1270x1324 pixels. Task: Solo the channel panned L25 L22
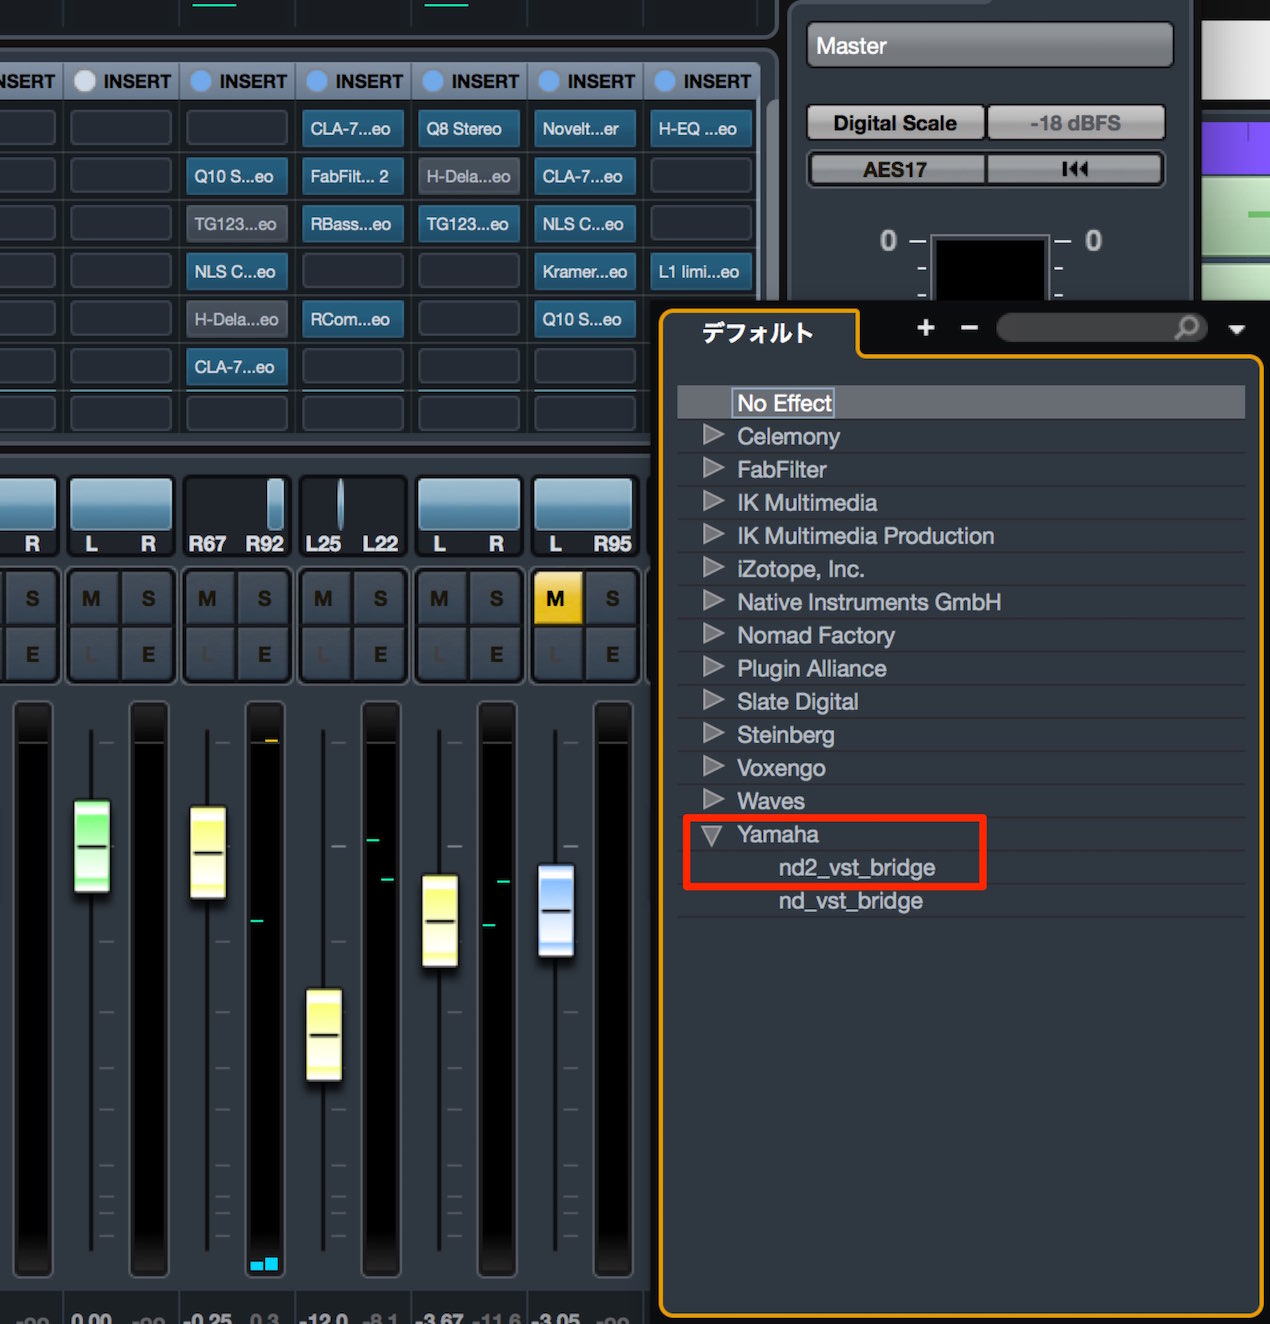click(x=381, y=598)
